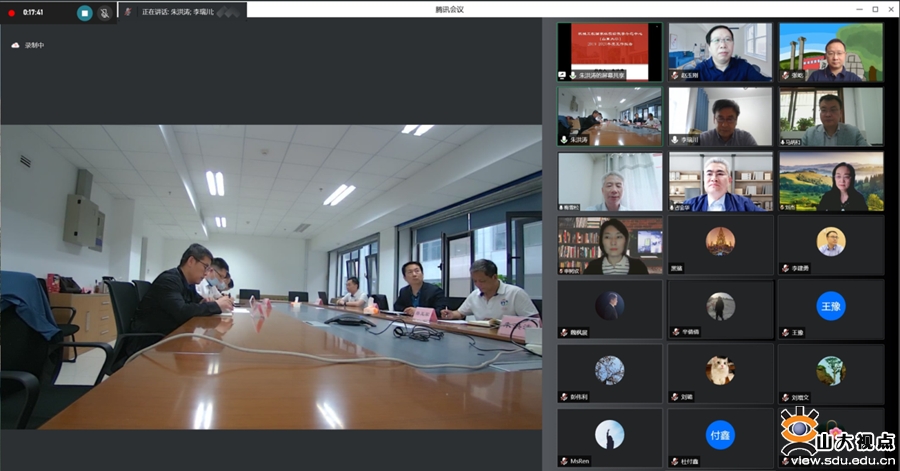Click the 付鑫 blue avatar circle
900x471 pixels.
pyautogui.click(x=720, y=434)
